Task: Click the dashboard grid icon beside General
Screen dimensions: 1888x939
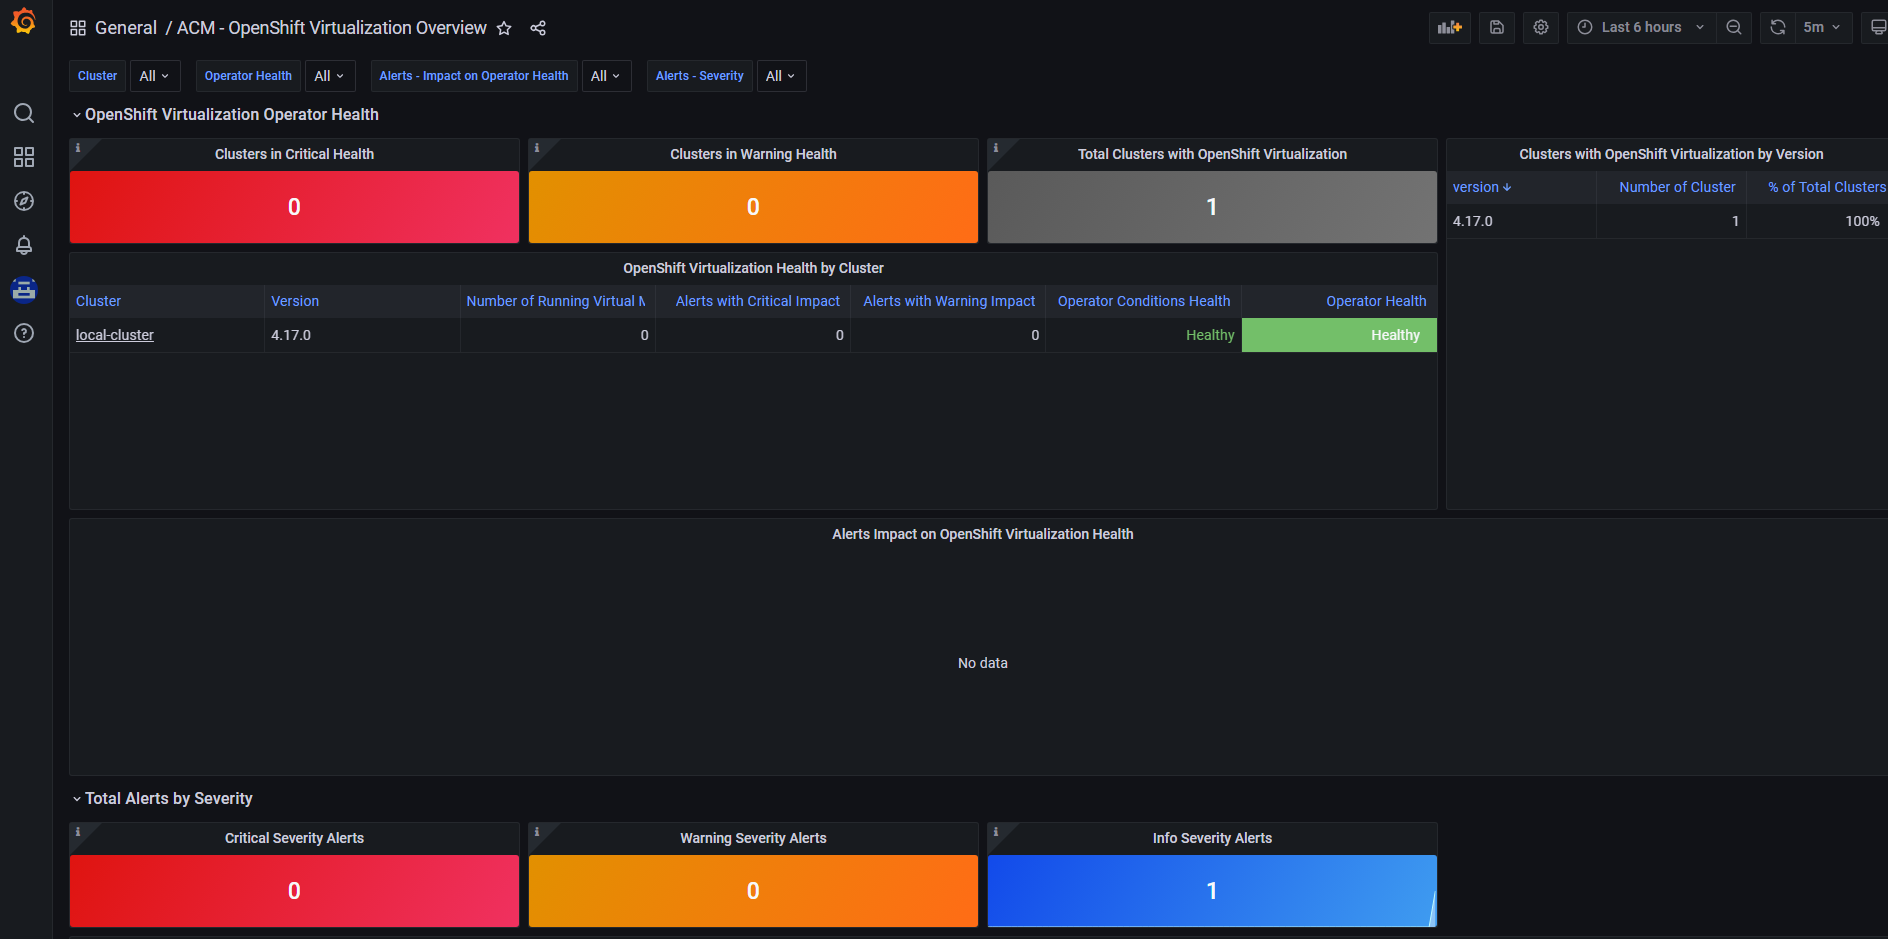Action: tap(78, 28)
